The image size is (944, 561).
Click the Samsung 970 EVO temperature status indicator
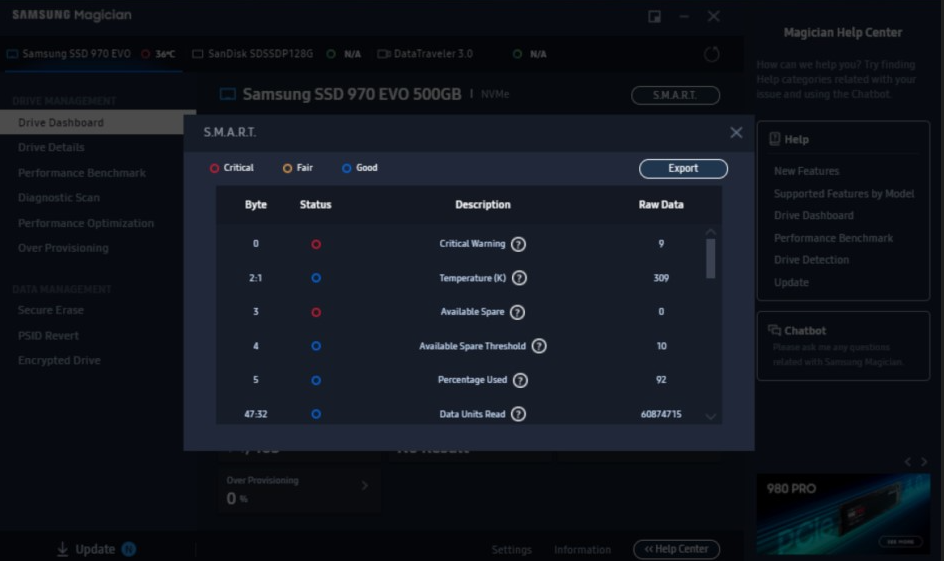pyautogui.click(x=146, y=54)
